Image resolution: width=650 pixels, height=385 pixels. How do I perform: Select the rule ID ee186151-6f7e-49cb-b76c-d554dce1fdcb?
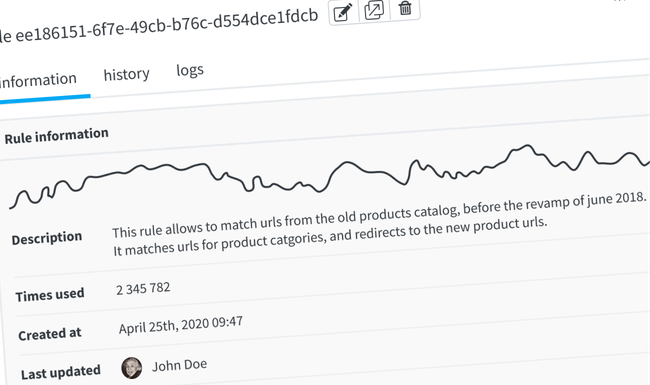167,26
